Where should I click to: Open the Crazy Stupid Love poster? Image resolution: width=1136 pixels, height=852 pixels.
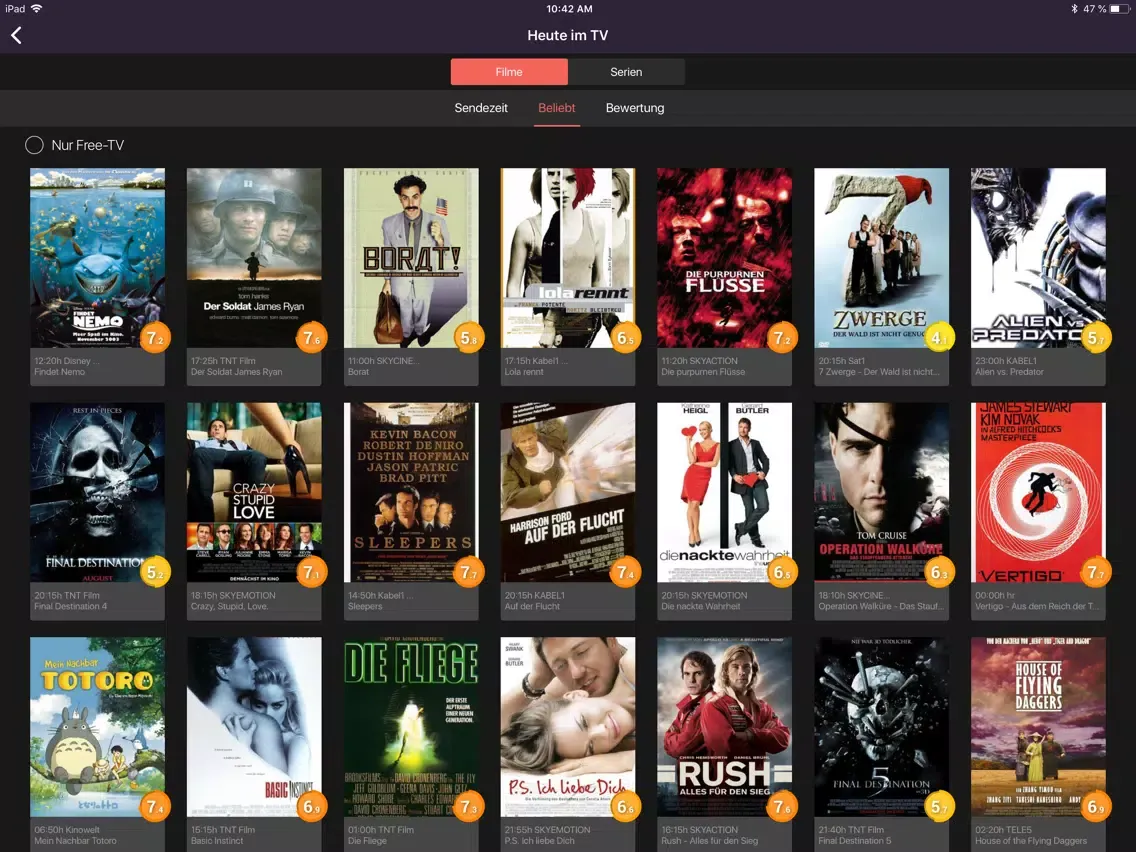(254, 493)
